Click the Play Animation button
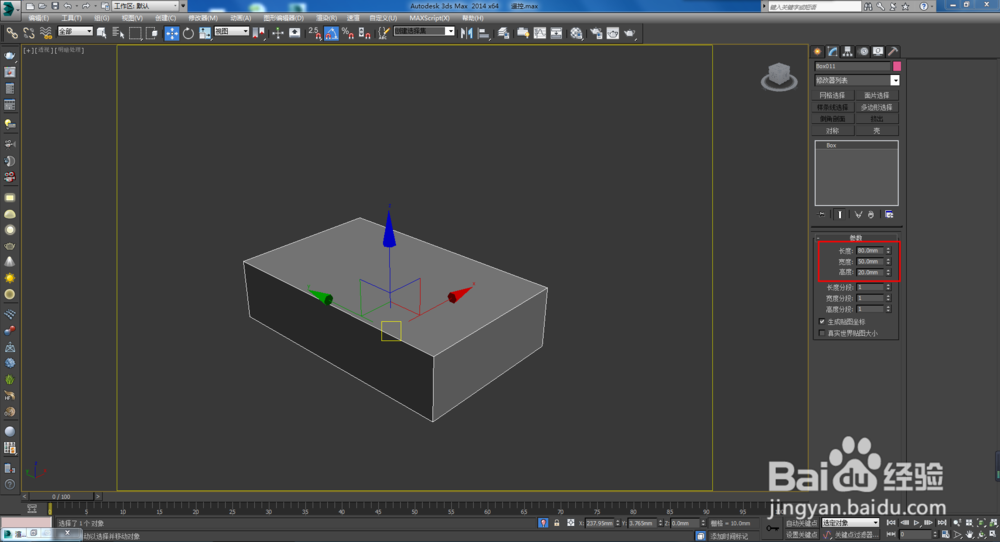Image resolution: width=1000 pixels, height=542 pixels. click(916, 523)
